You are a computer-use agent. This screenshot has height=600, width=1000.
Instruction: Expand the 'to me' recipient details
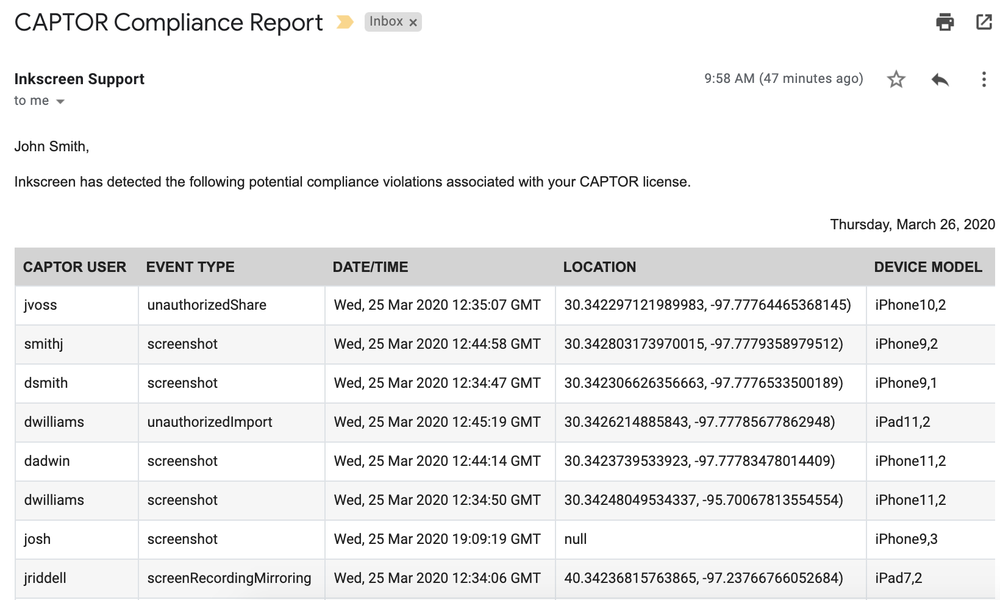[x=38, y=100]
